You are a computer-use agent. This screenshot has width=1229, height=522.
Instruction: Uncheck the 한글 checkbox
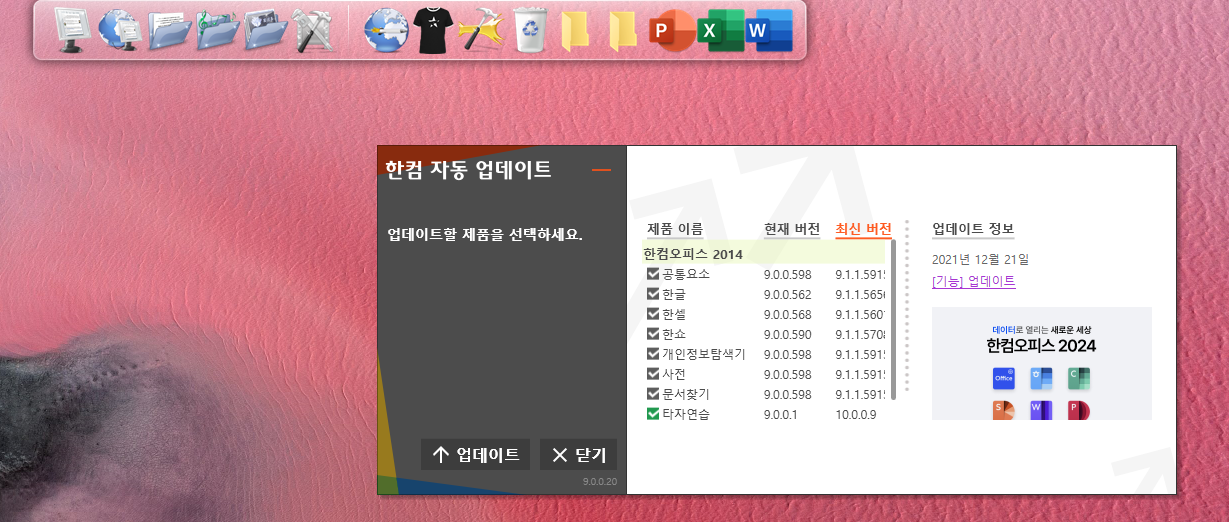(x=653, y=294)
